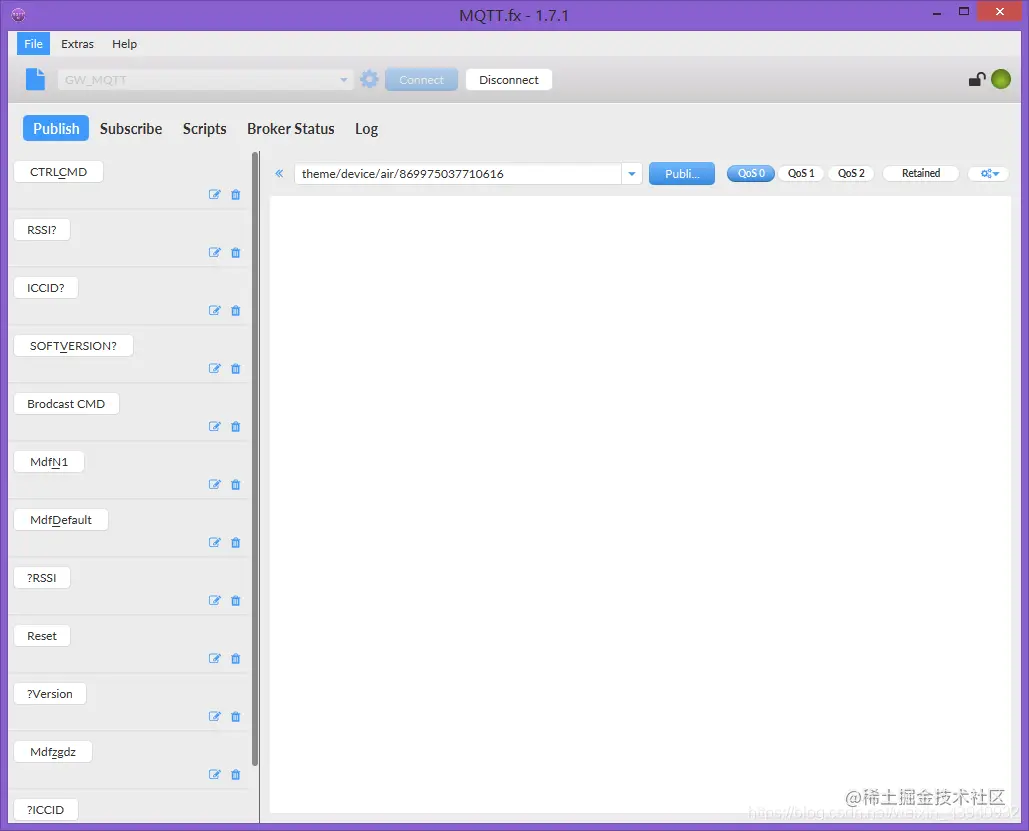The image size is (1029, 831).
Task: Collapse the side panel with double-chevron icon
Action: point(279,174)
